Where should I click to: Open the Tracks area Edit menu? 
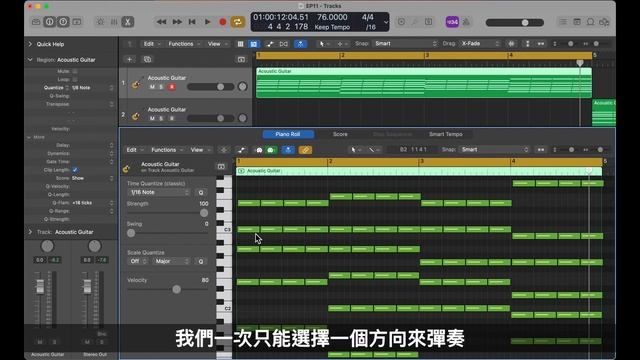click(151, 44)
